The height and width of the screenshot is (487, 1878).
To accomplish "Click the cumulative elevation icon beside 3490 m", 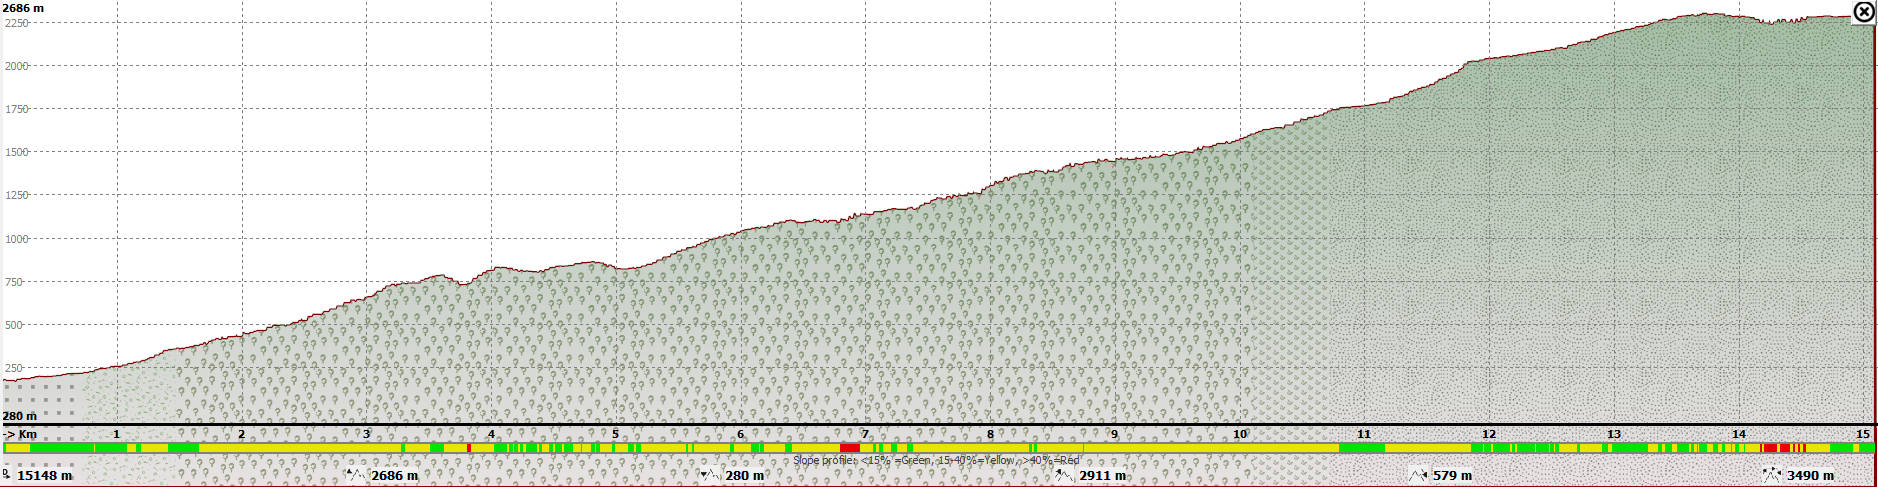I will pyautogui.click(x=1772, y=475).
